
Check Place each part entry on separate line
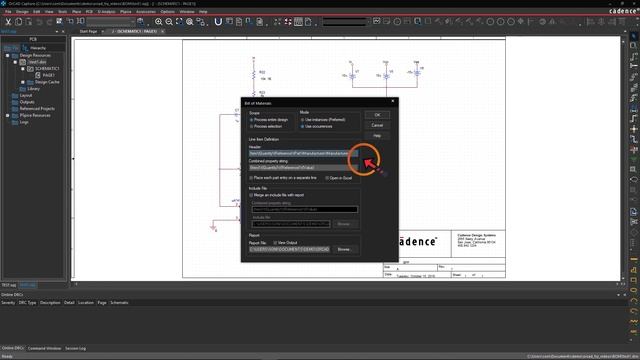251,178
